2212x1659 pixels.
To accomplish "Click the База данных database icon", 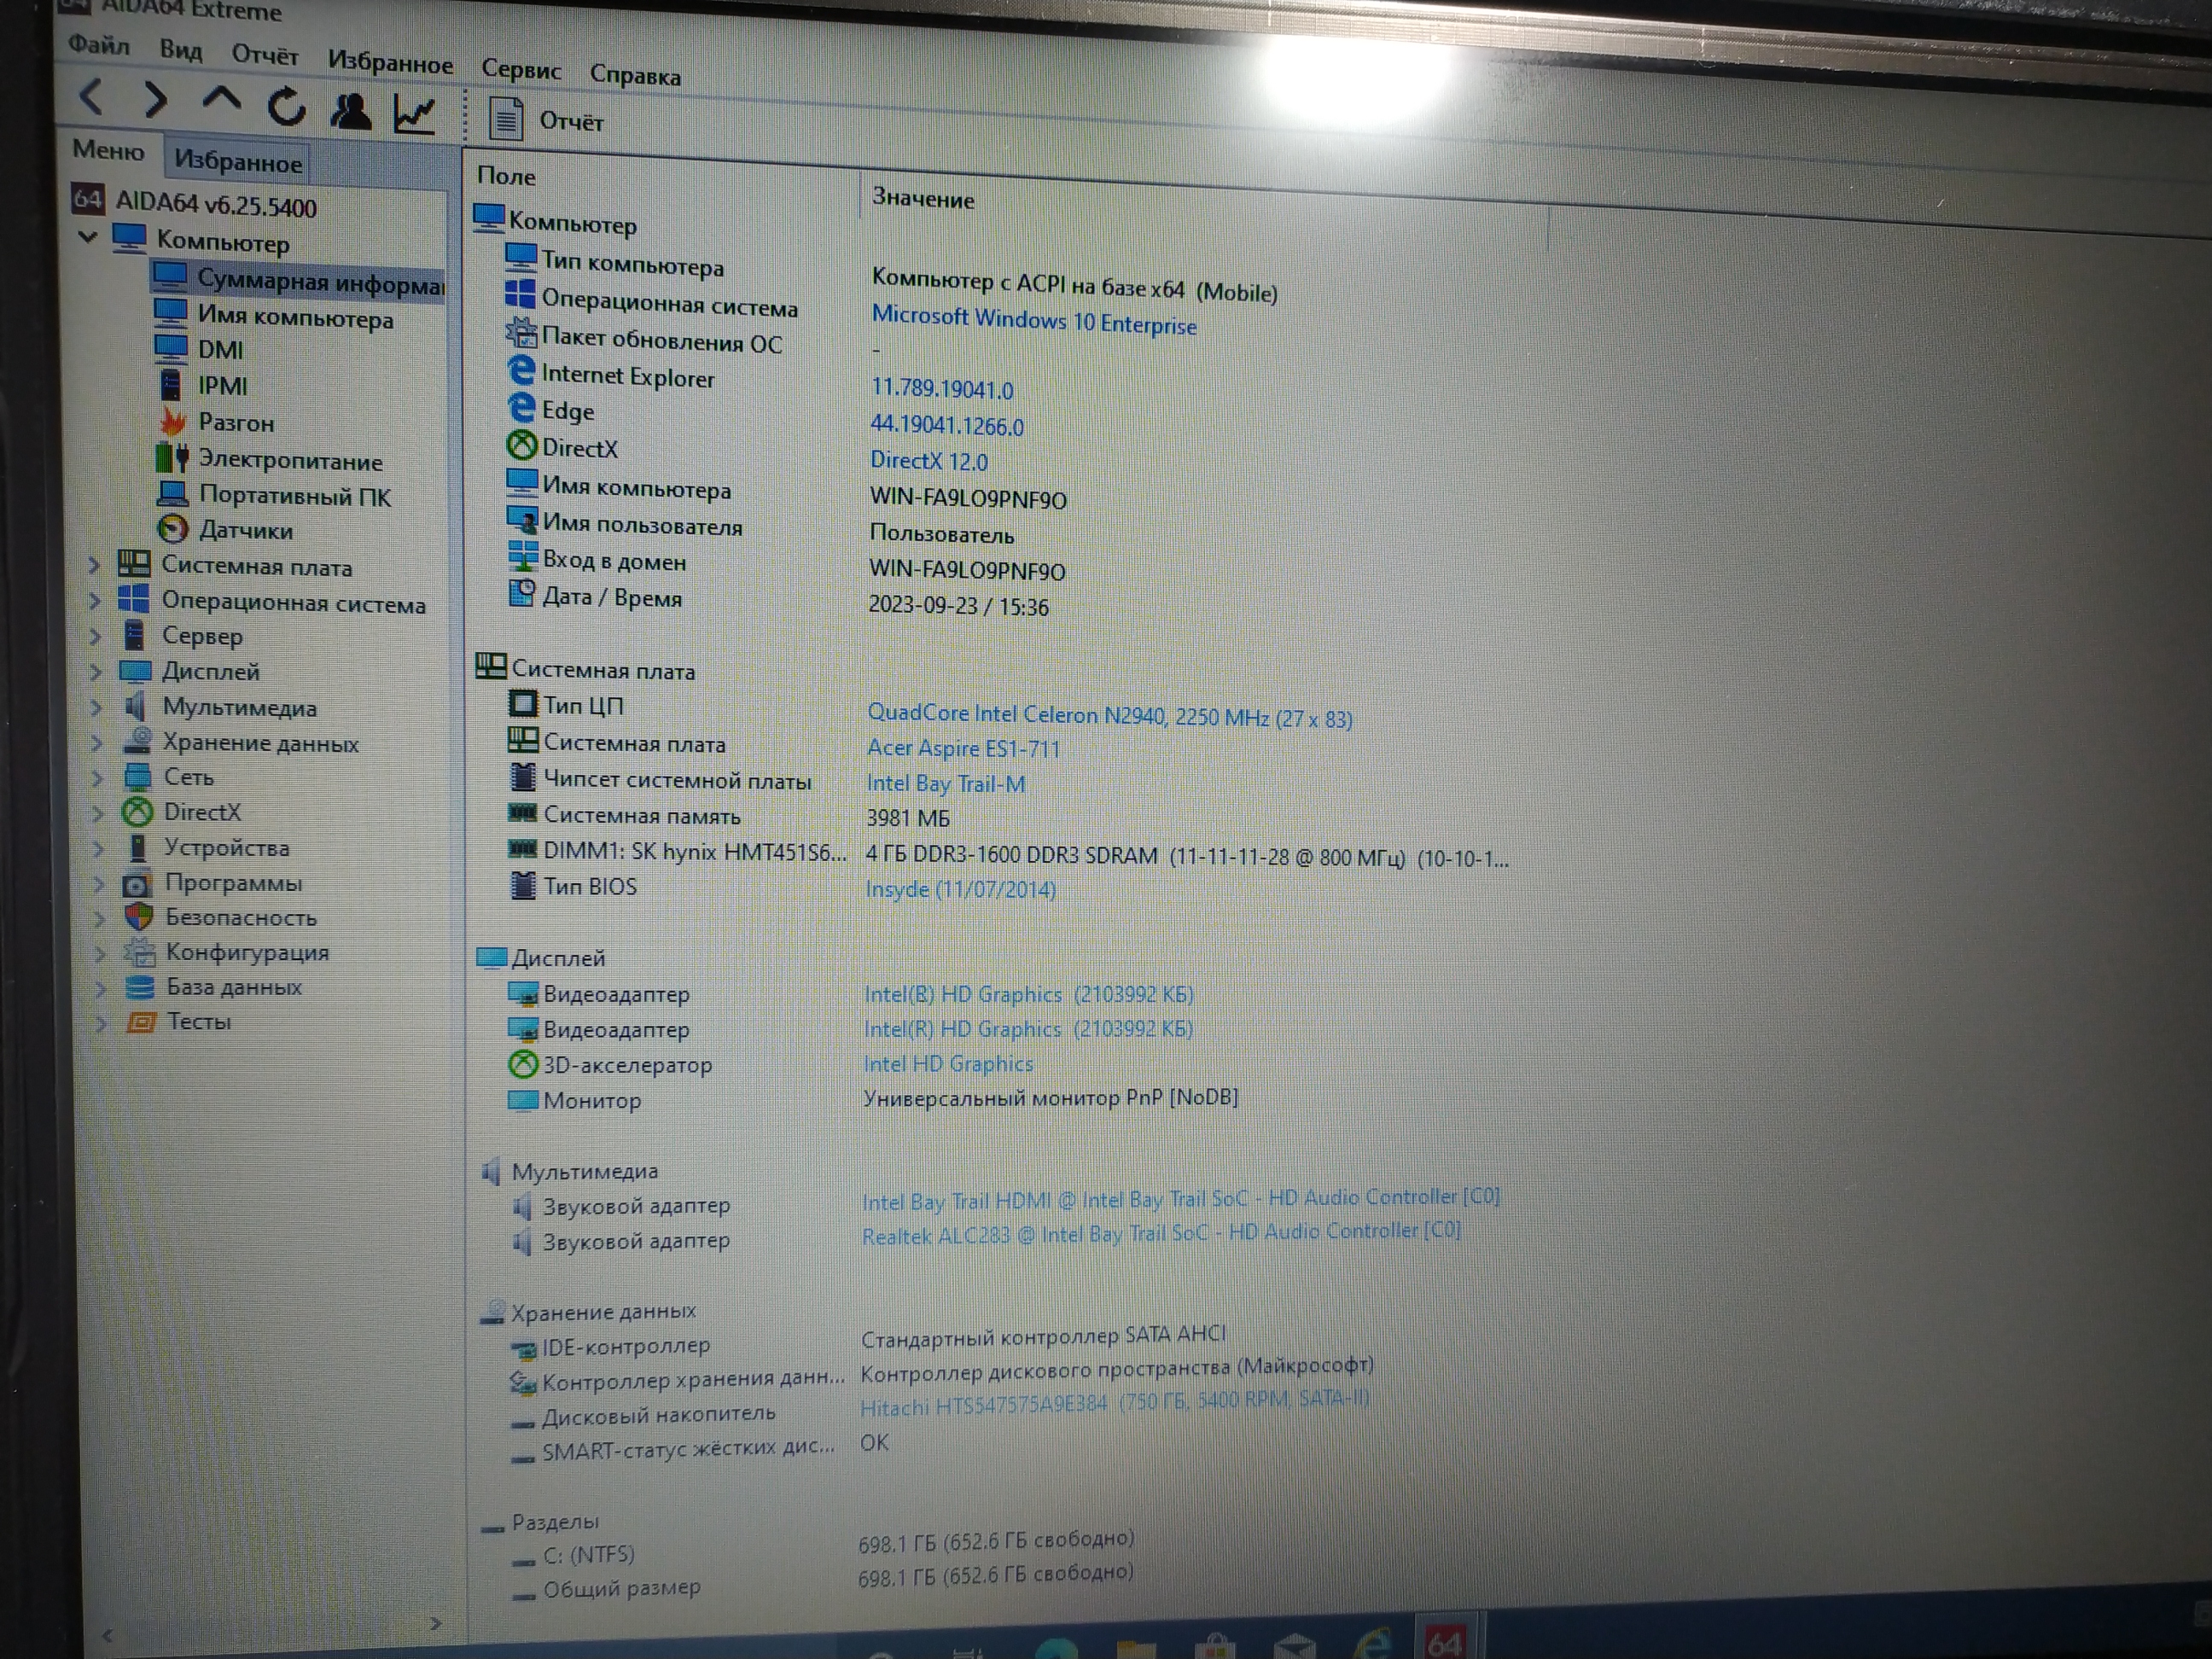I will pyautogui.click(x=140, y=987).
